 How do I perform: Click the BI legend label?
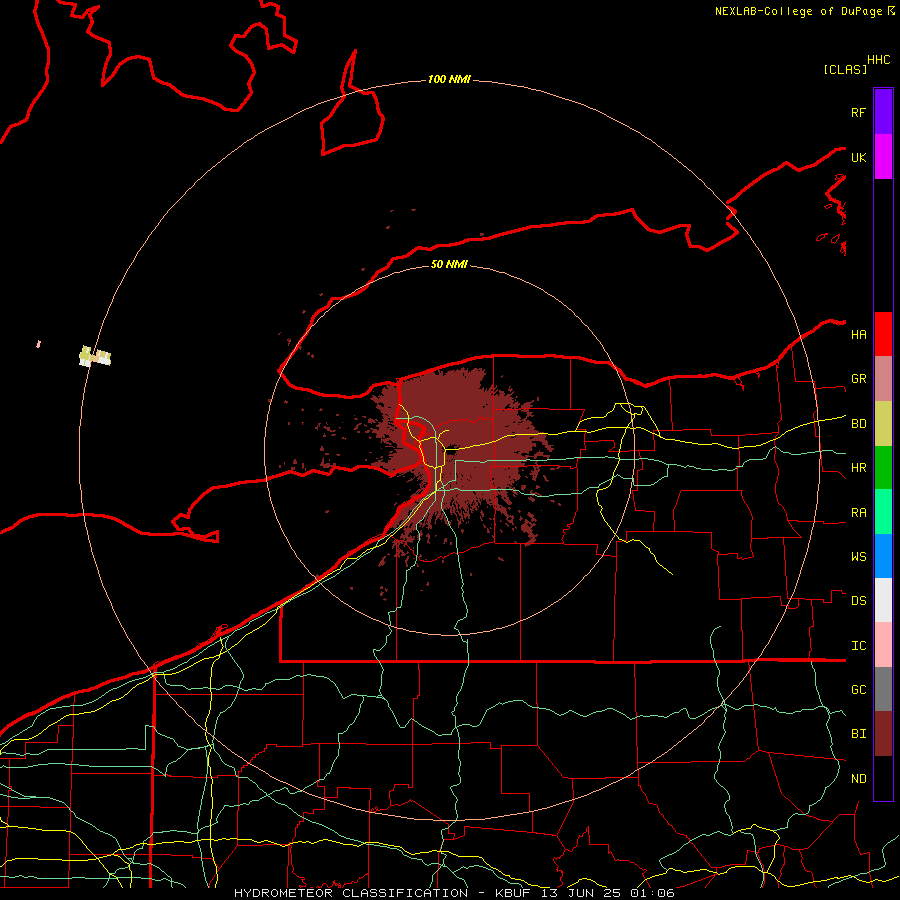pos(858,734)
